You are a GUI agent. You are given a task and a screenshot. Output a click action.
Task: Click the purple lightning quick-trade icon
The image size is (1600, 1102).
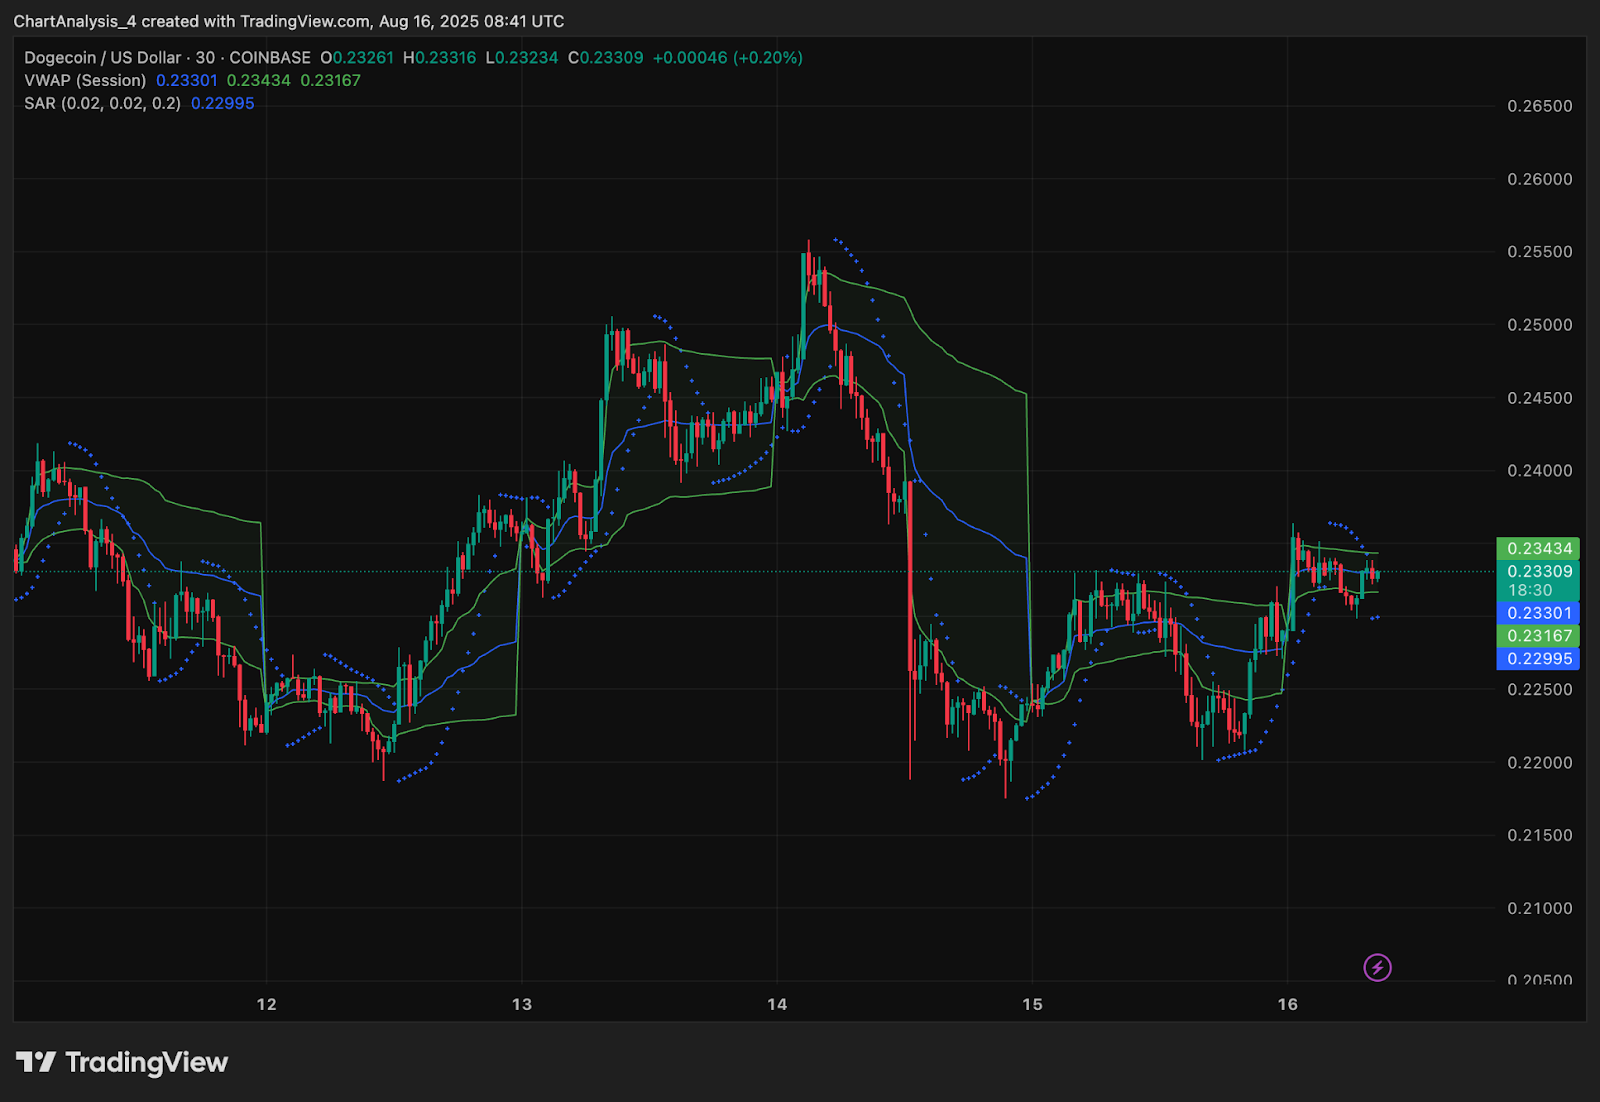(x=1378, y=968)
